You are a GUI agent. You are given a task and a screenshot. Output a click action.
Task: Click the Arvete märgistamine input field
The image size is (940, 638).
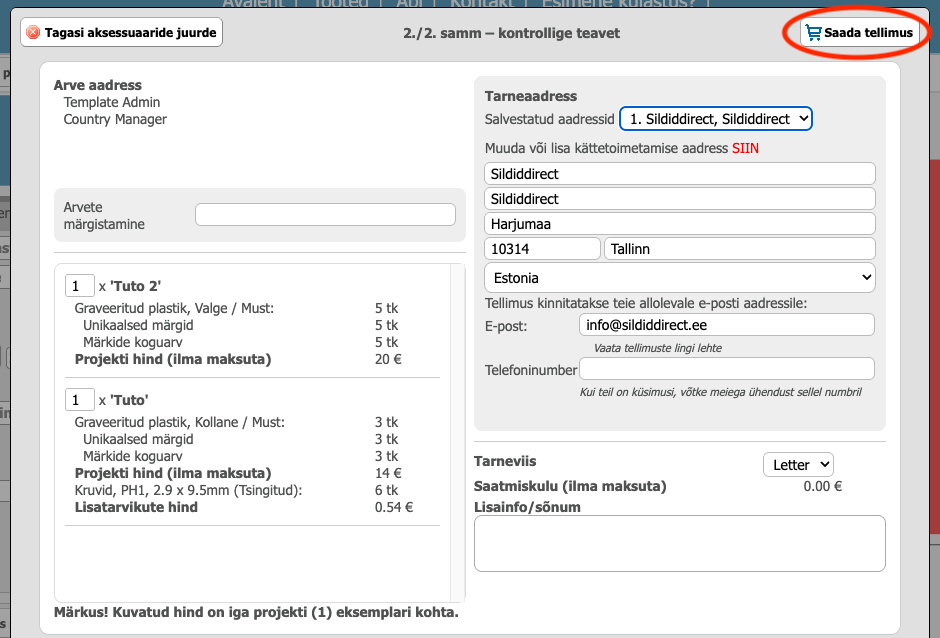click(325, 215)
